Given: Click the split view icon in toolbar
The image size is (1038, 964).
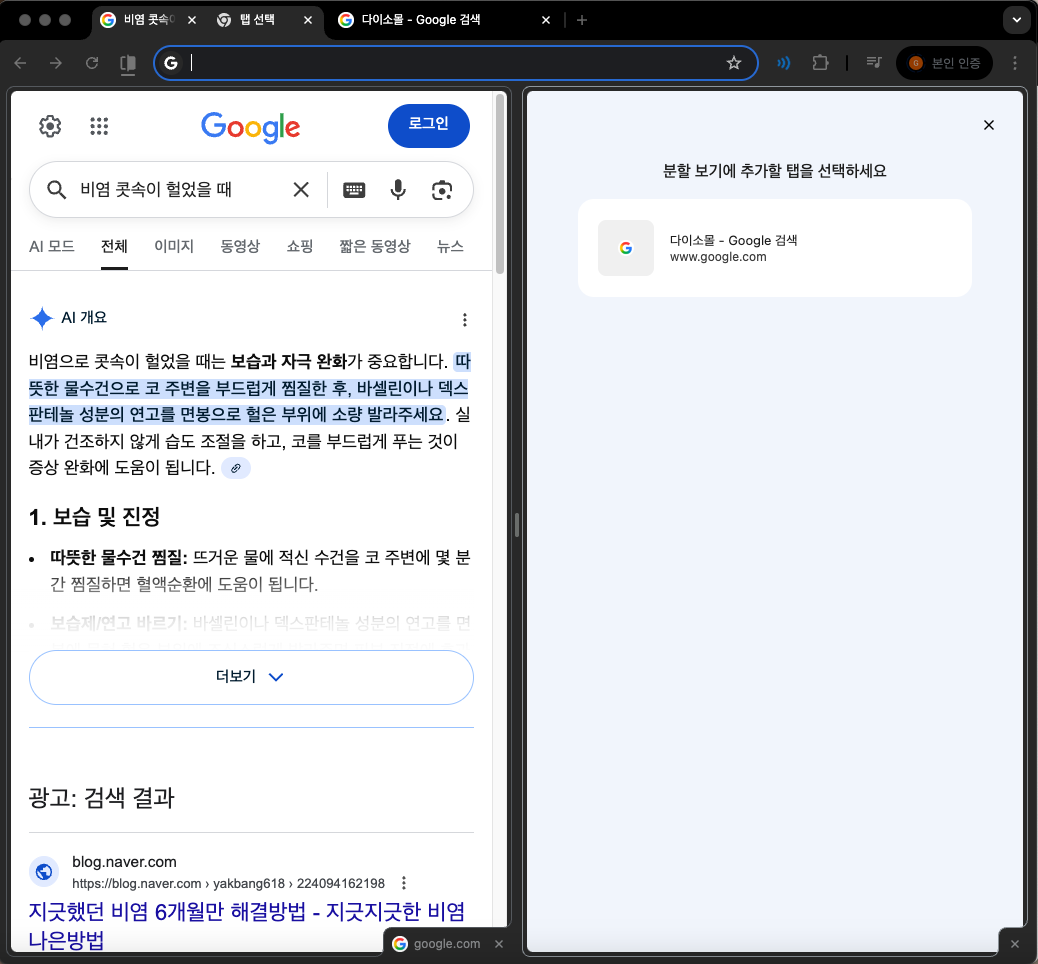Looking at the screenshot, I should click(x=128, y=63).
